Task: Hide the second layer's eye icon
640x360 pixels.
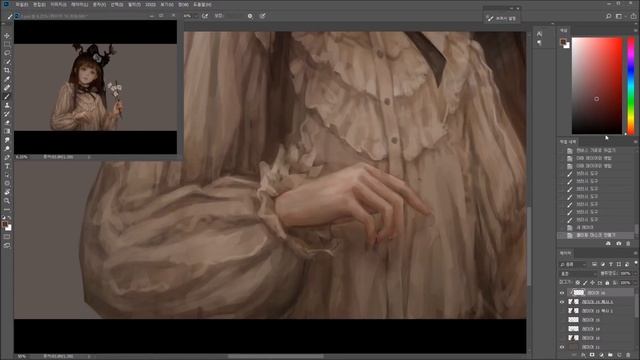Action: point(562,302)
